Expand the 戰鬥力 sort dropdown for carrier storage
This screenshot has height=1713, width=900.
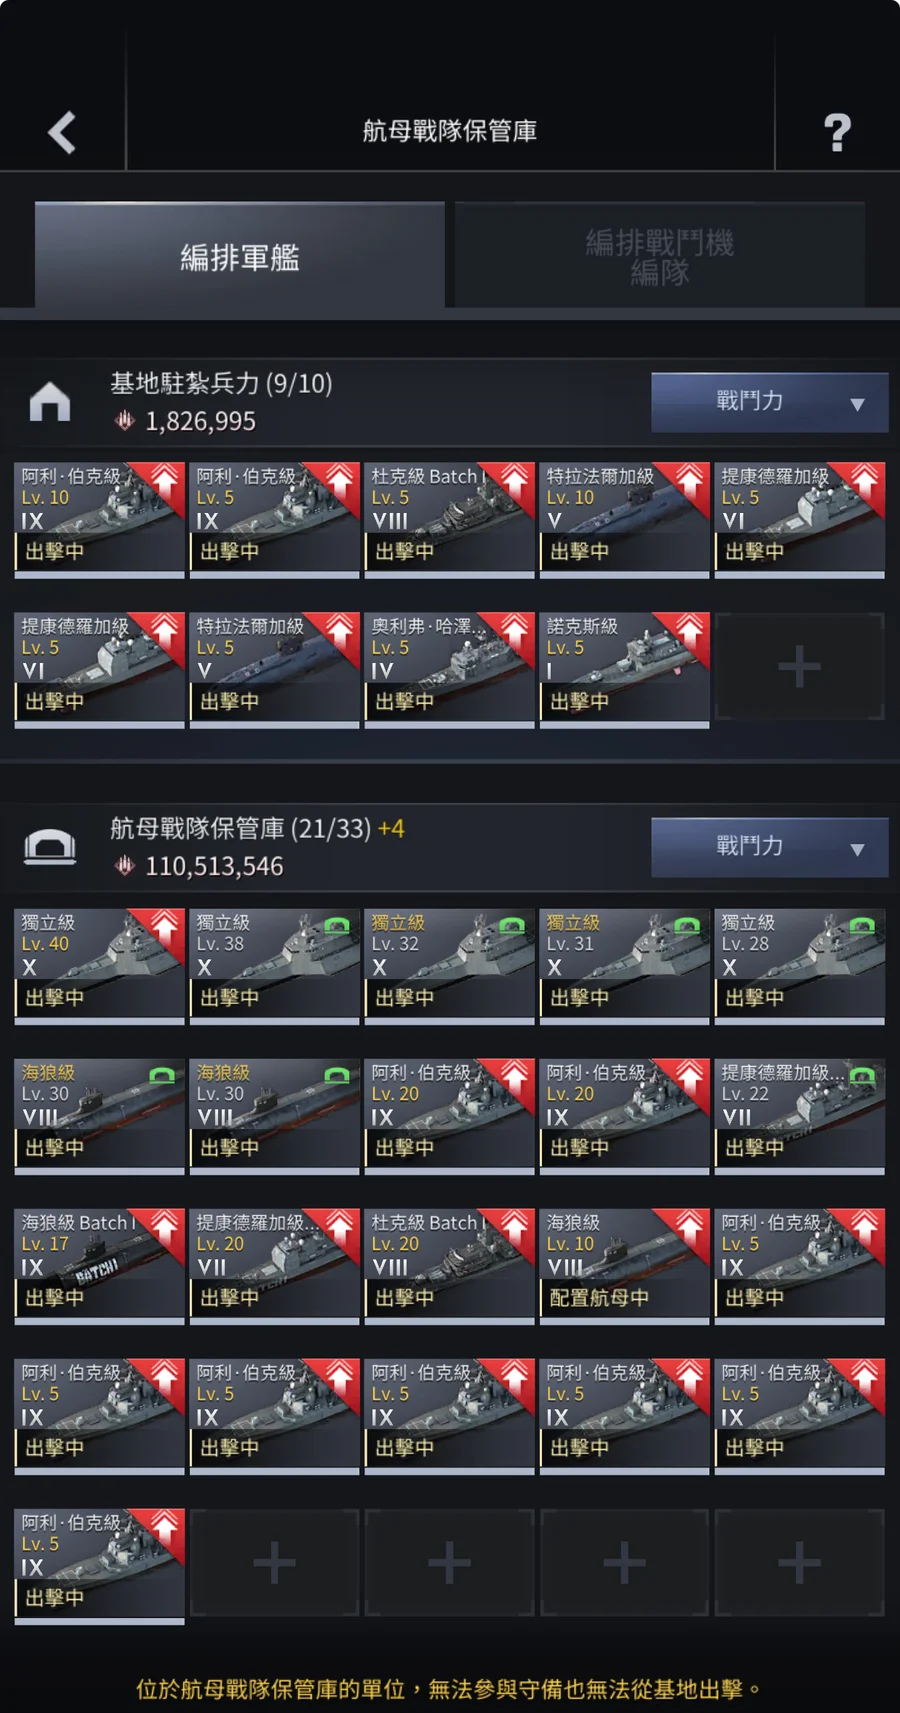pyautogui.click(x=769, y=847)
